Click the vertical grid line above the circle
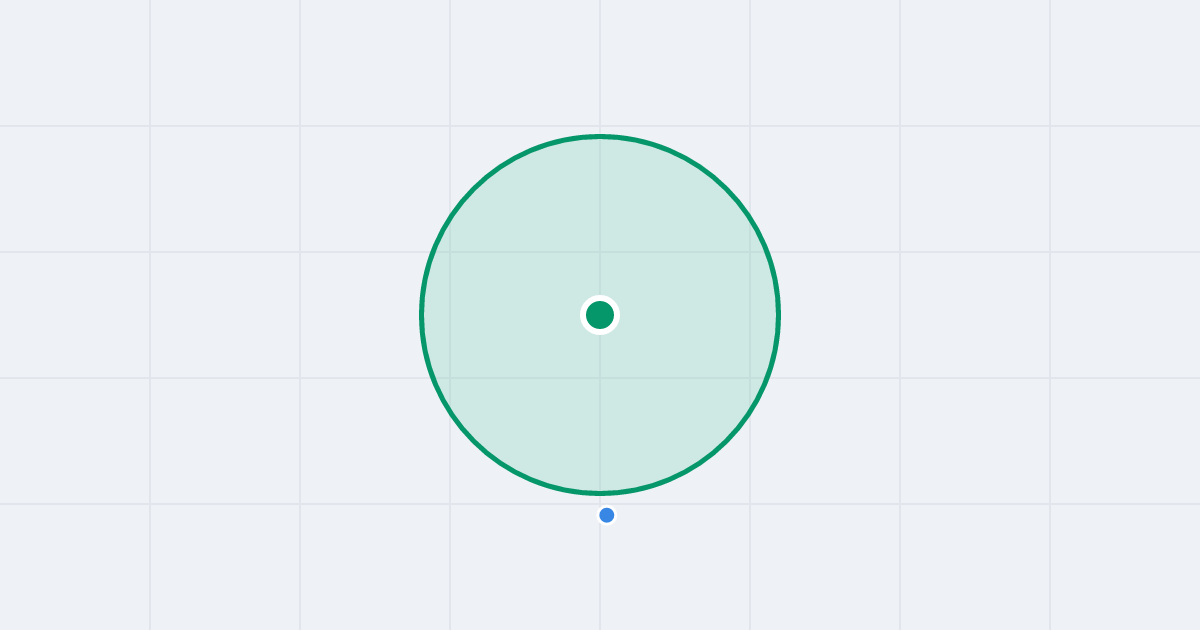This screenshot has width=1200, height=630. [600, 65]
